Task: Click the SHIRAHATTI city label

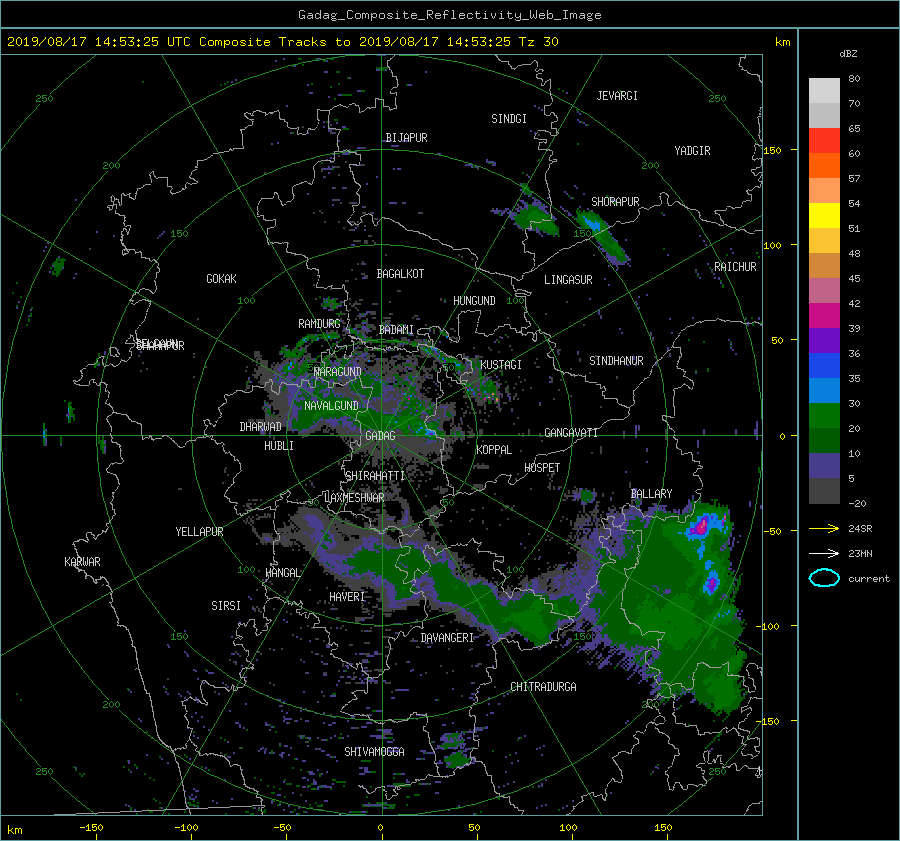Action: click(375, 476)
